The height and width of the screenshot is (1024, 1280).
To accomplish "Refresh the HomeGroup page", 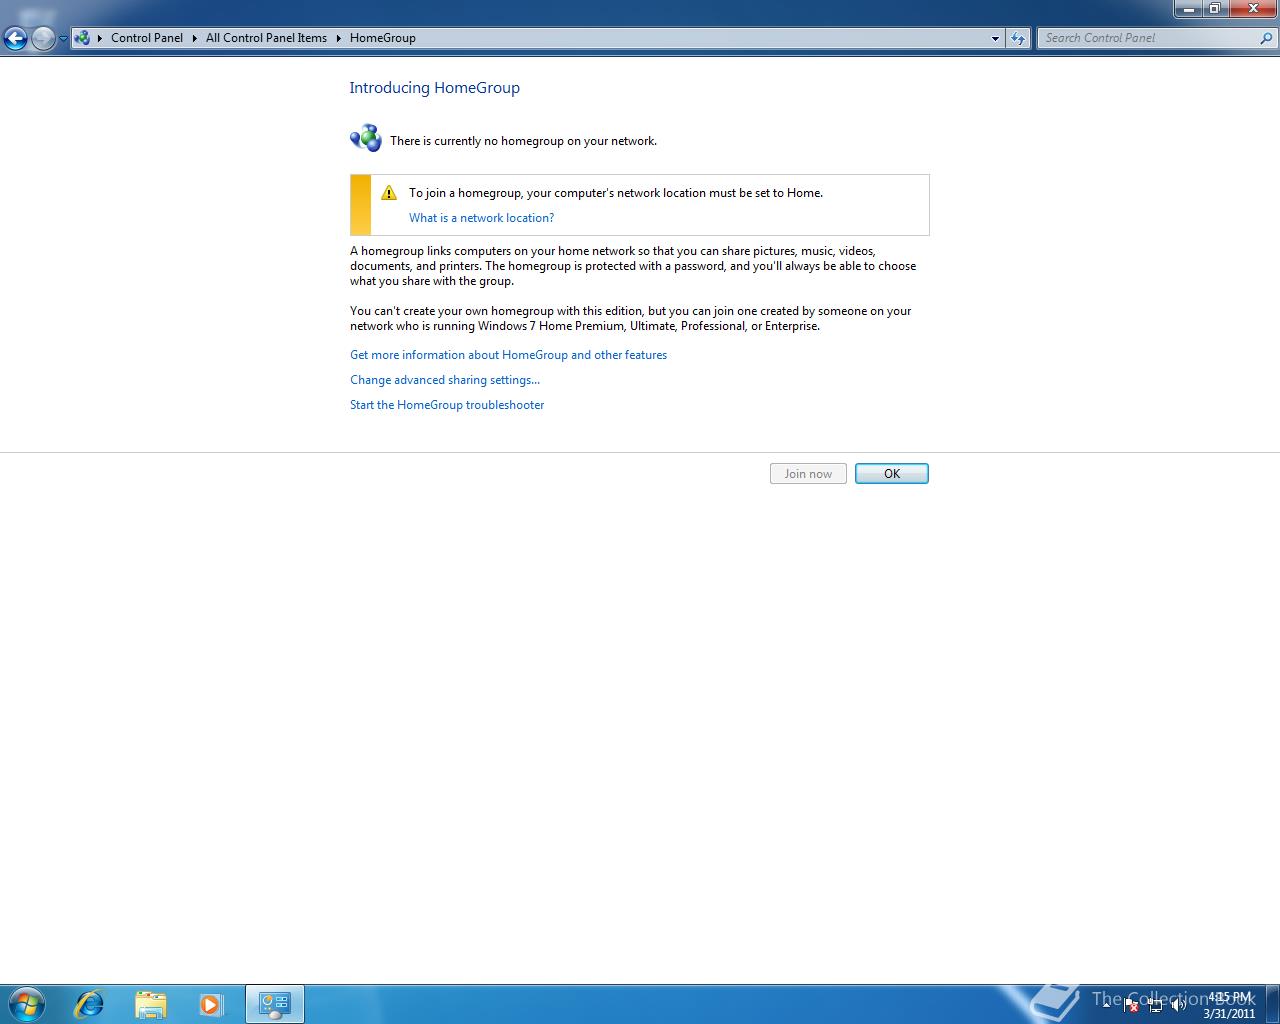I will pyautogui.click(x=1018, y=39).
